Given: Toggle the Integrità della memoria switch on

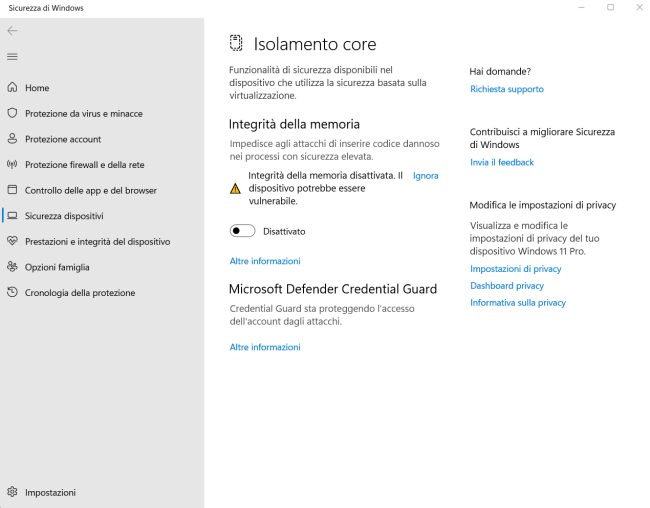Looking at the screenshot, I should (x=243, y=231).
